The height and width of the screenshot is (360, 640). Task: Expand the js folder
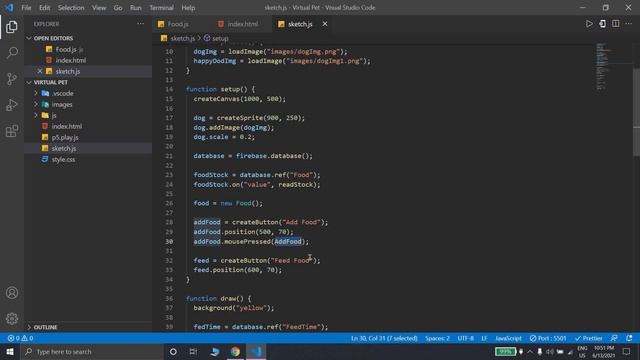coord(36,115)
